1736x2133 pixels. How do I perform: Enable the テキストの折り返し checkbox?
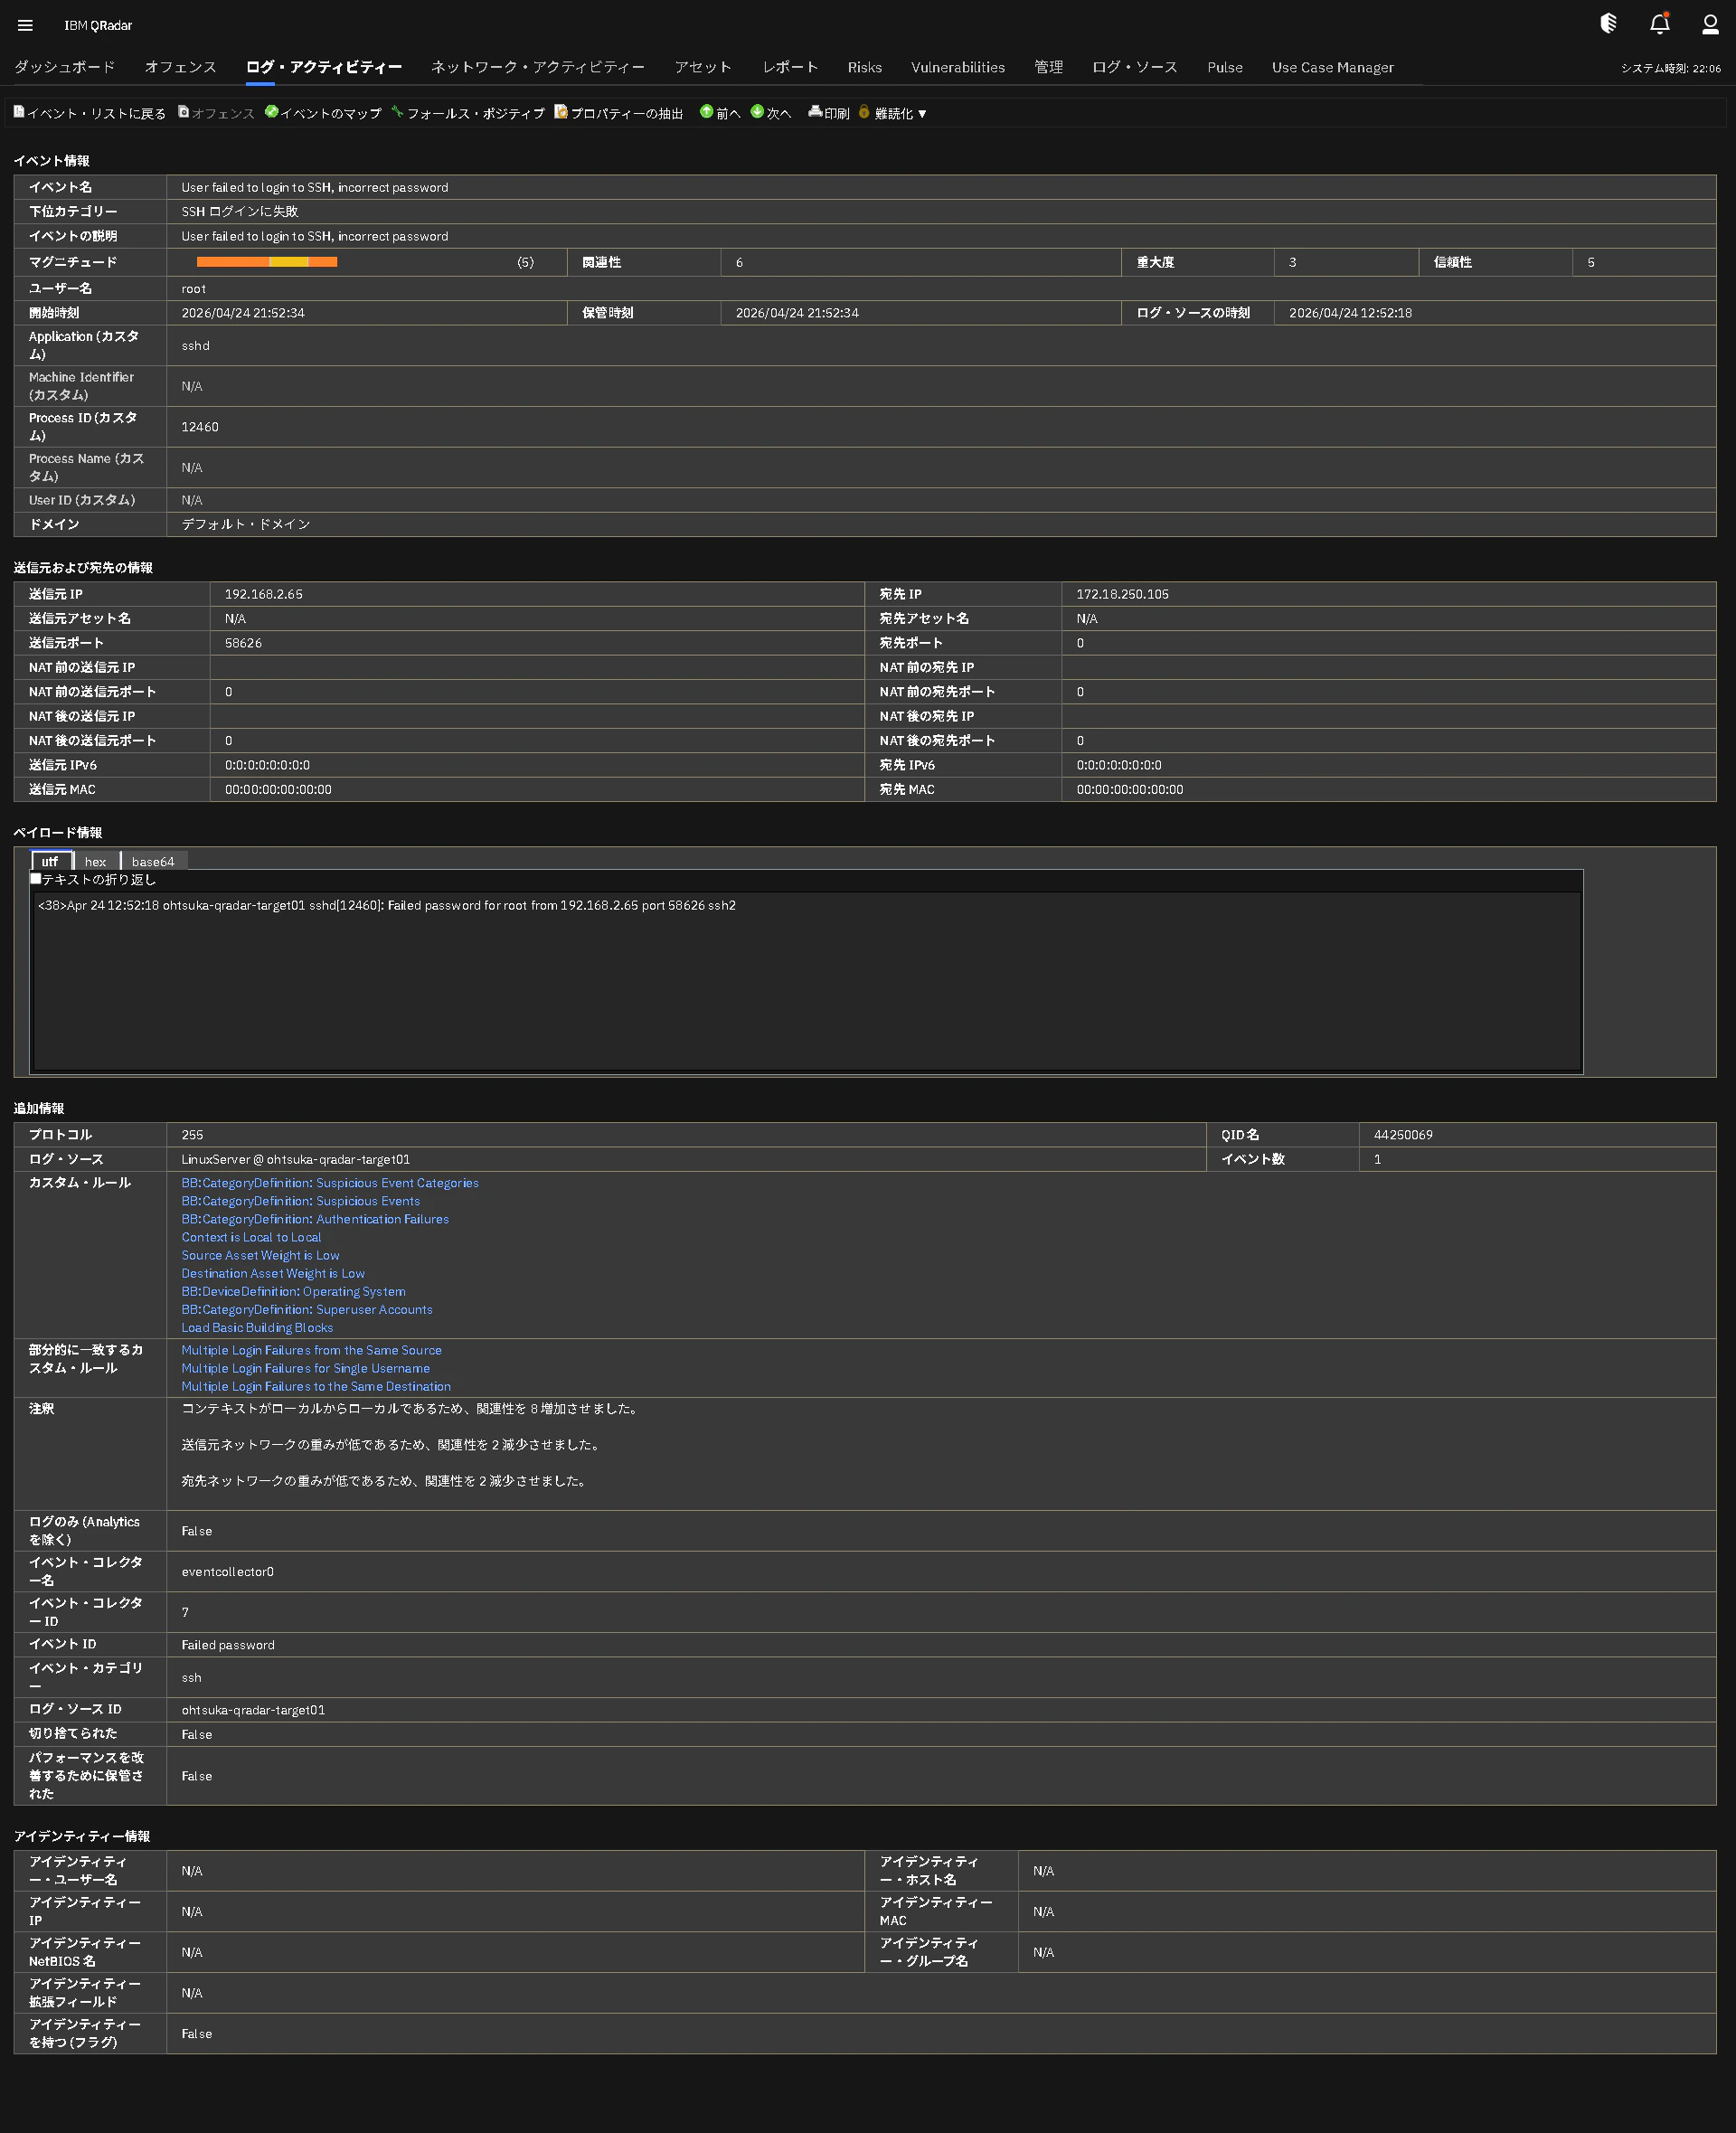tap(36, 878)
